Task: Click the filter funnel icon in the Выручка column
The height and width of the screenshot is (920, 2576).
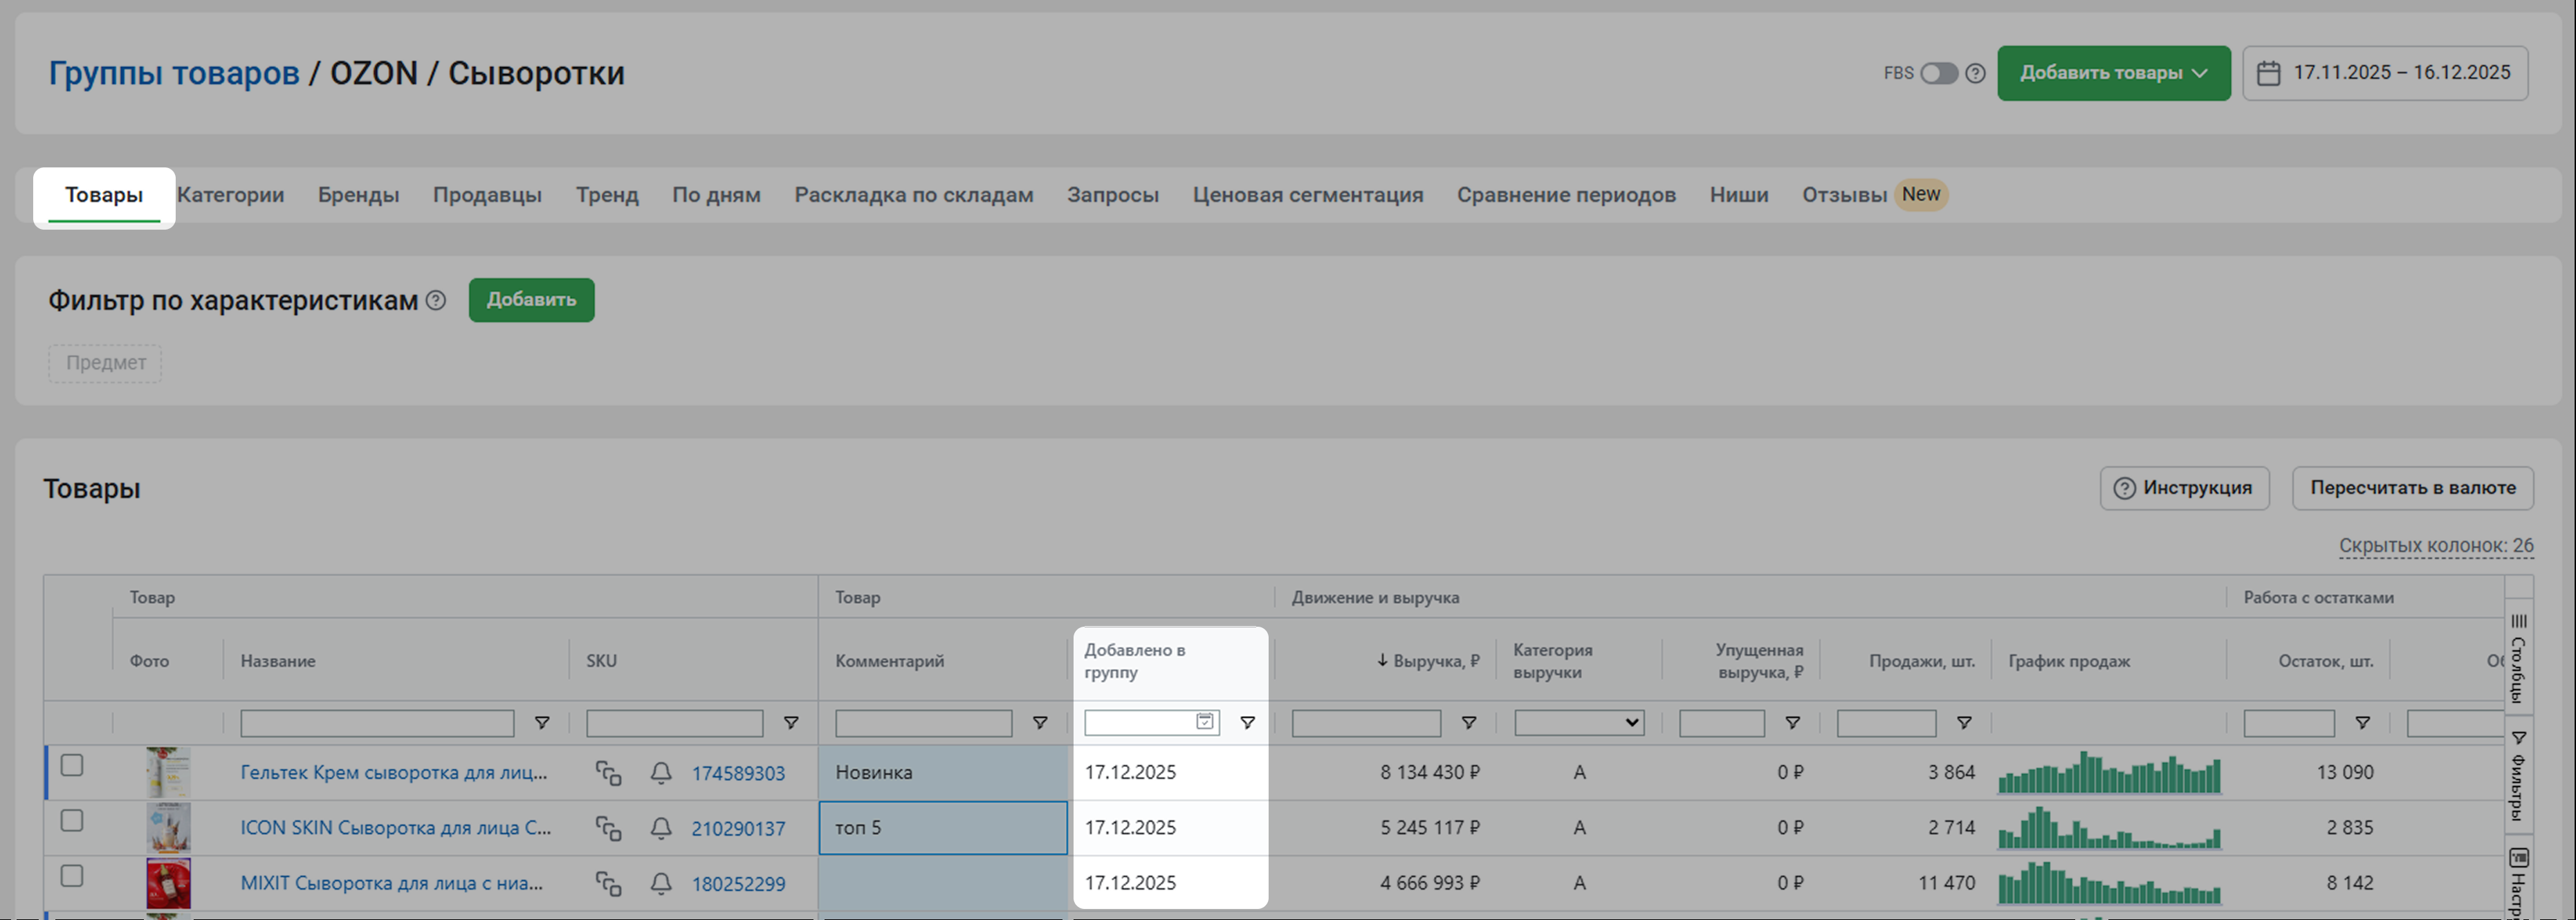Action: coord(1468,723)
